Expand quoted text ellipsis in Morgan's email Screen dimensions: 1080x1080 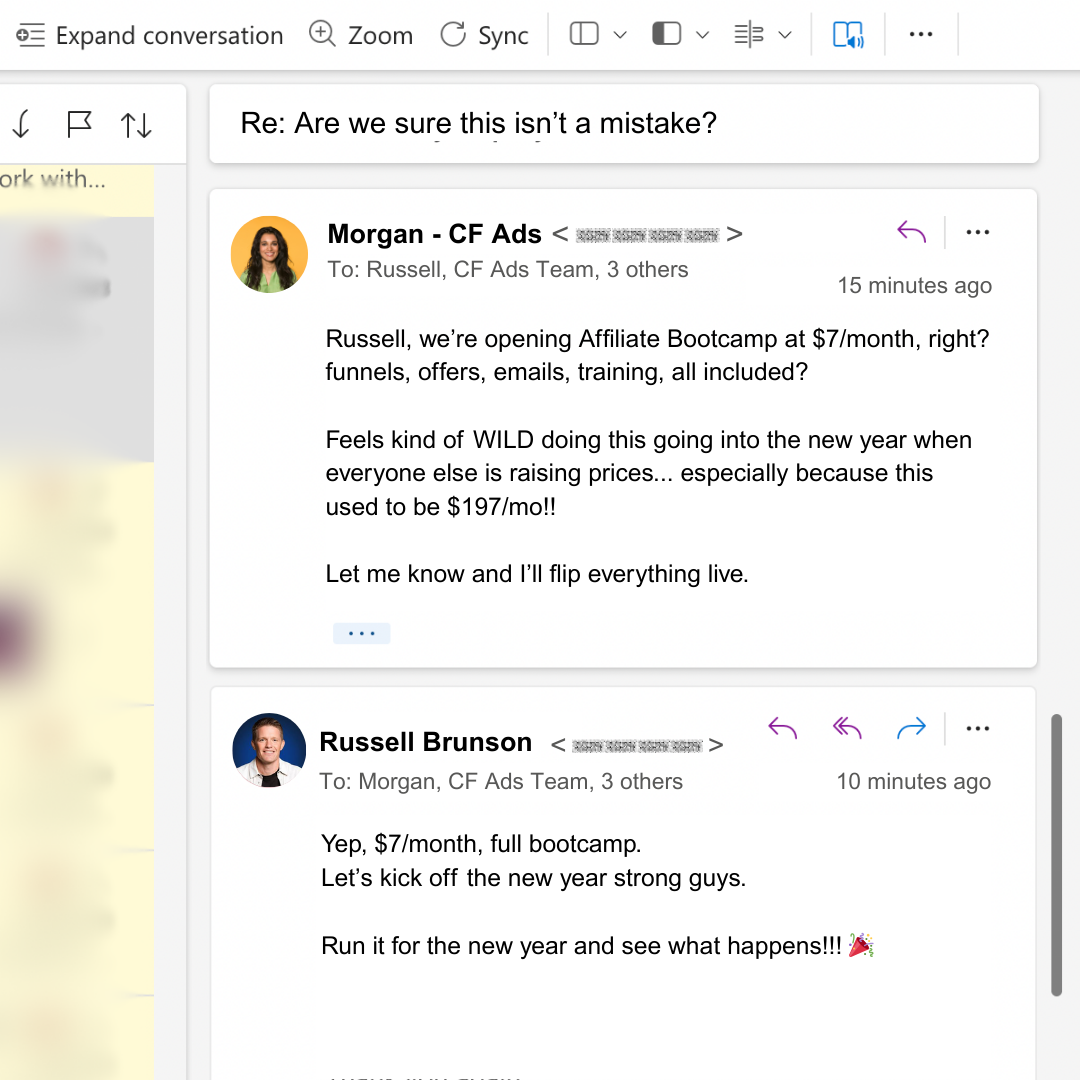[362, 633]
